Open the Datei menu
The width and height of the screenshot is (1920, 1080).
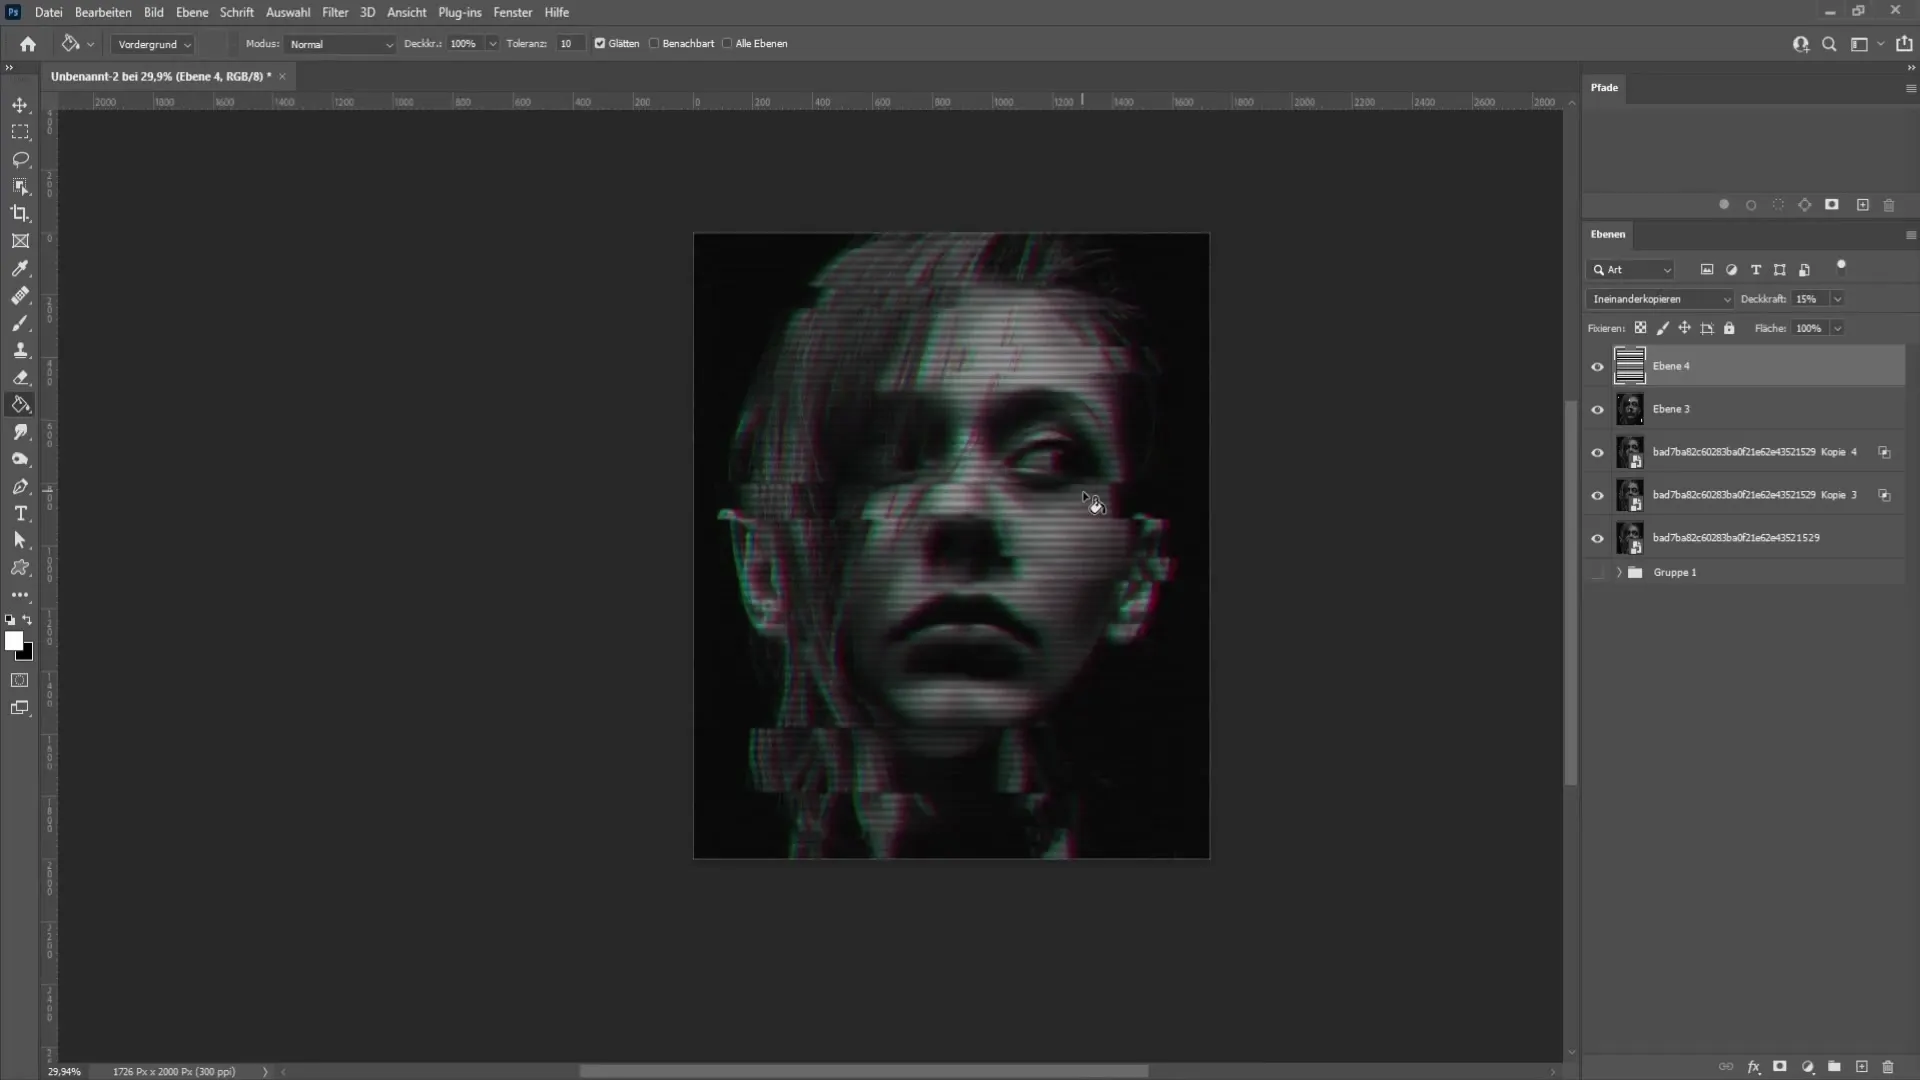[x=48, y=12]
